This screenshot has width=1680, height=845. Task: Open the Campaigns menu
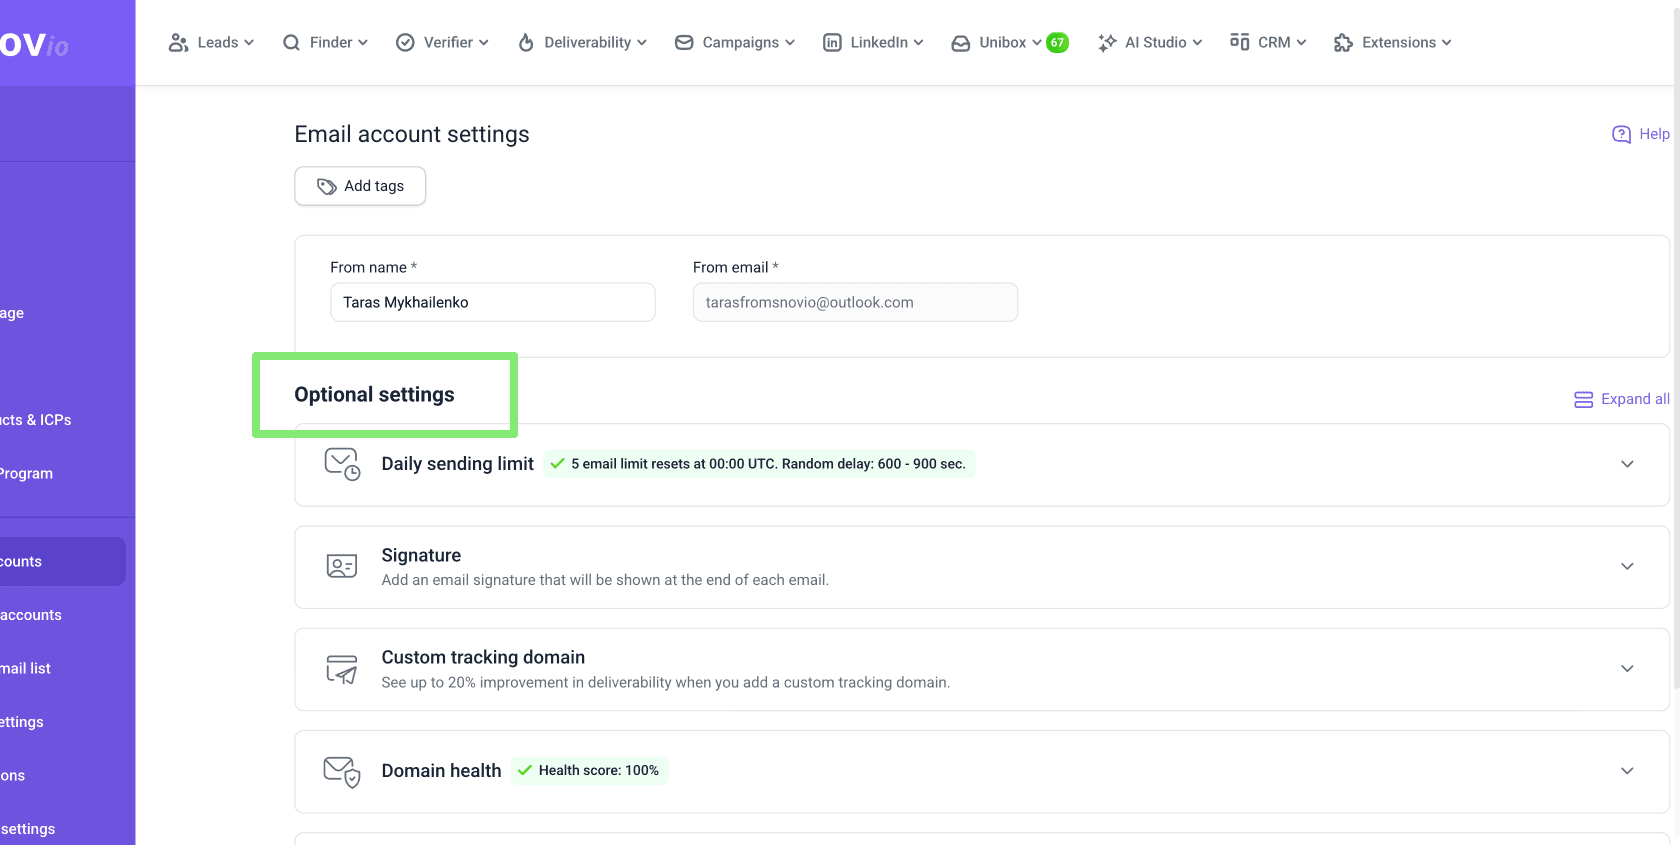click(x=735, y=42)
